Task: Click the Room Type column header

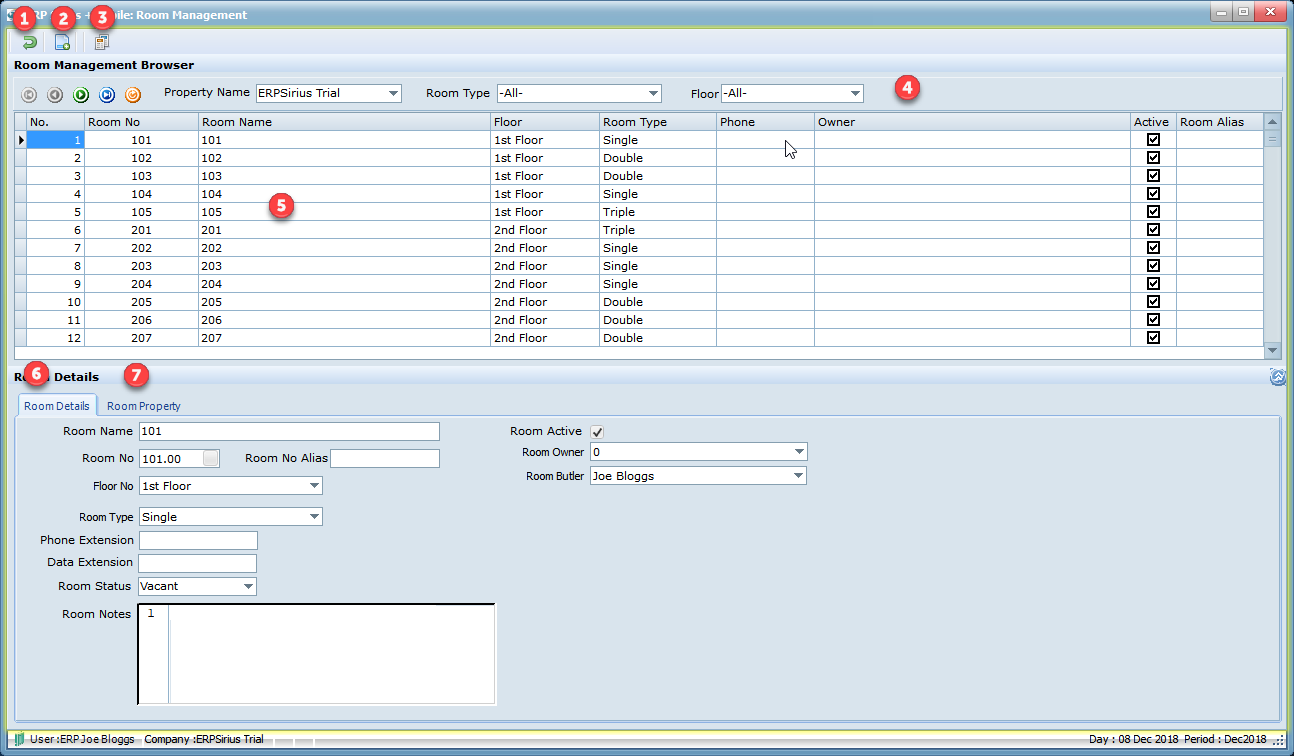Action: pos(658,122)
